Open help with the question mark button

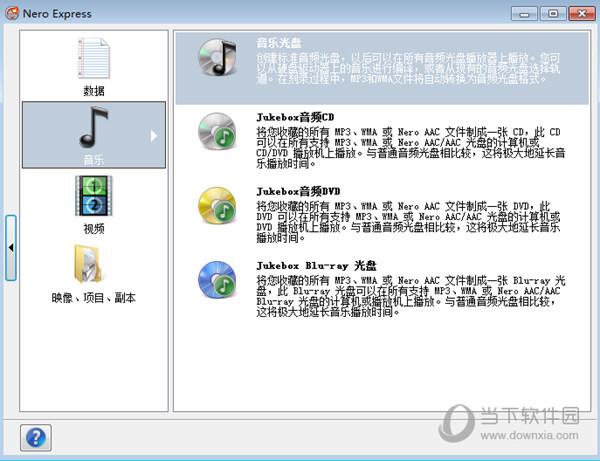[x=37, y=436]
